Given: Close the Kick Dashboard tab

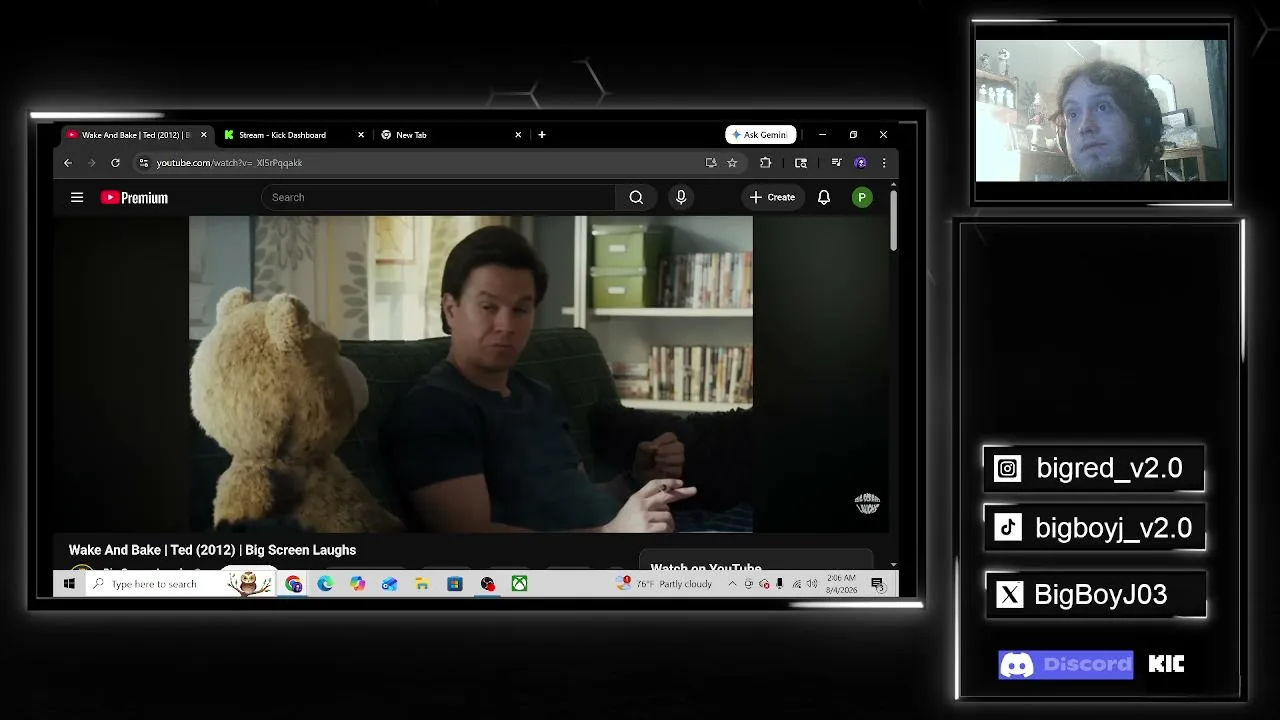Looking at the screenshot, I should [x=361, y=135].
